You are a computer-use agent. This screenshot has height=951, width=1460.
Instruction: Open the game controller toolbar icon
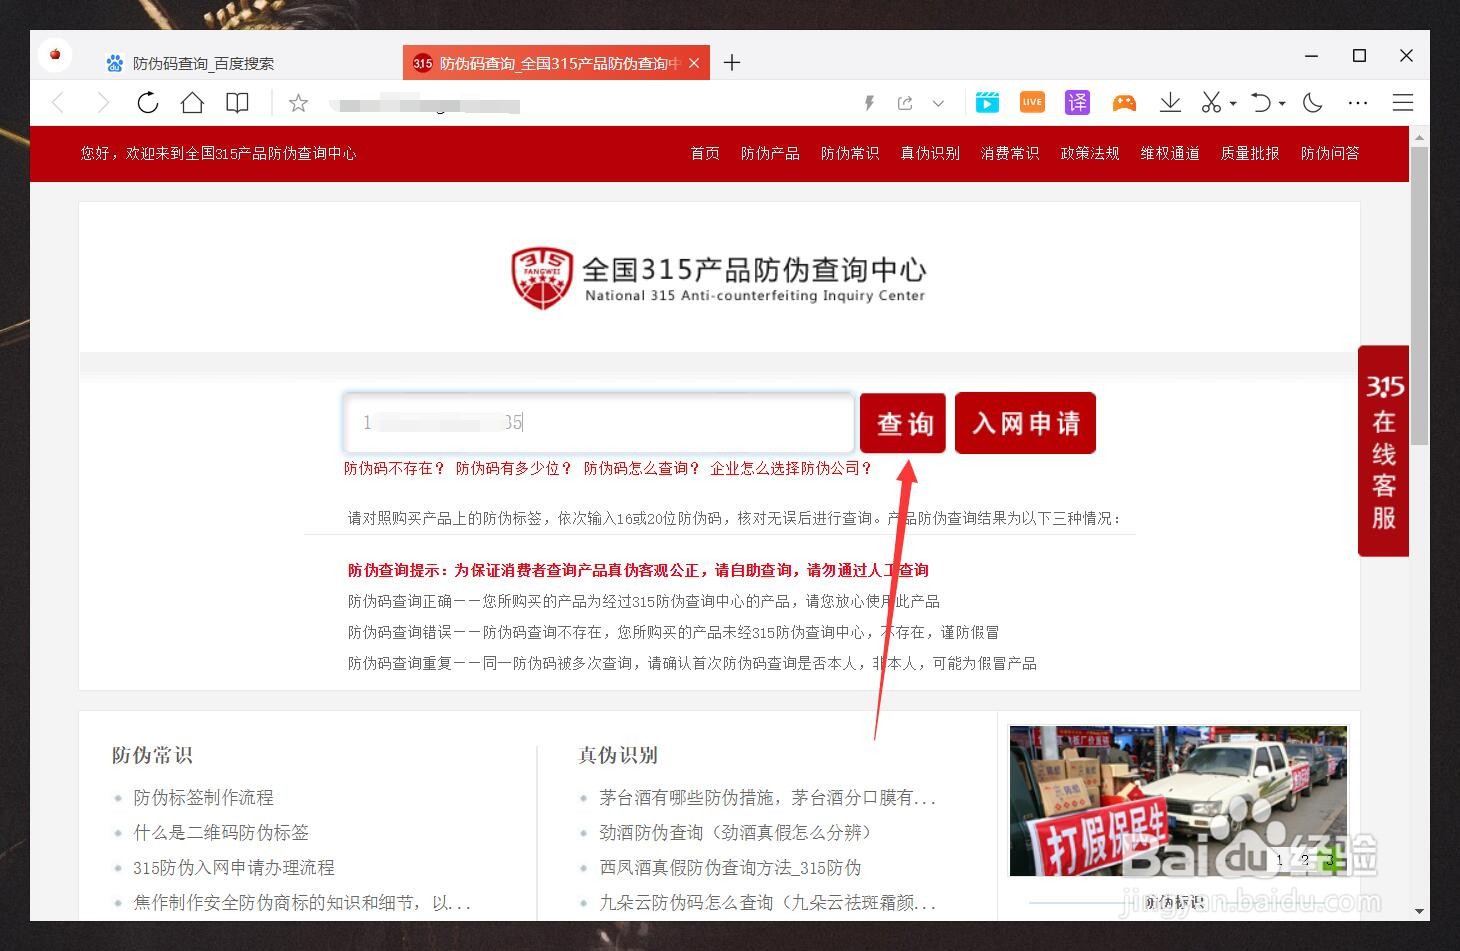[x=1124, y=102]
